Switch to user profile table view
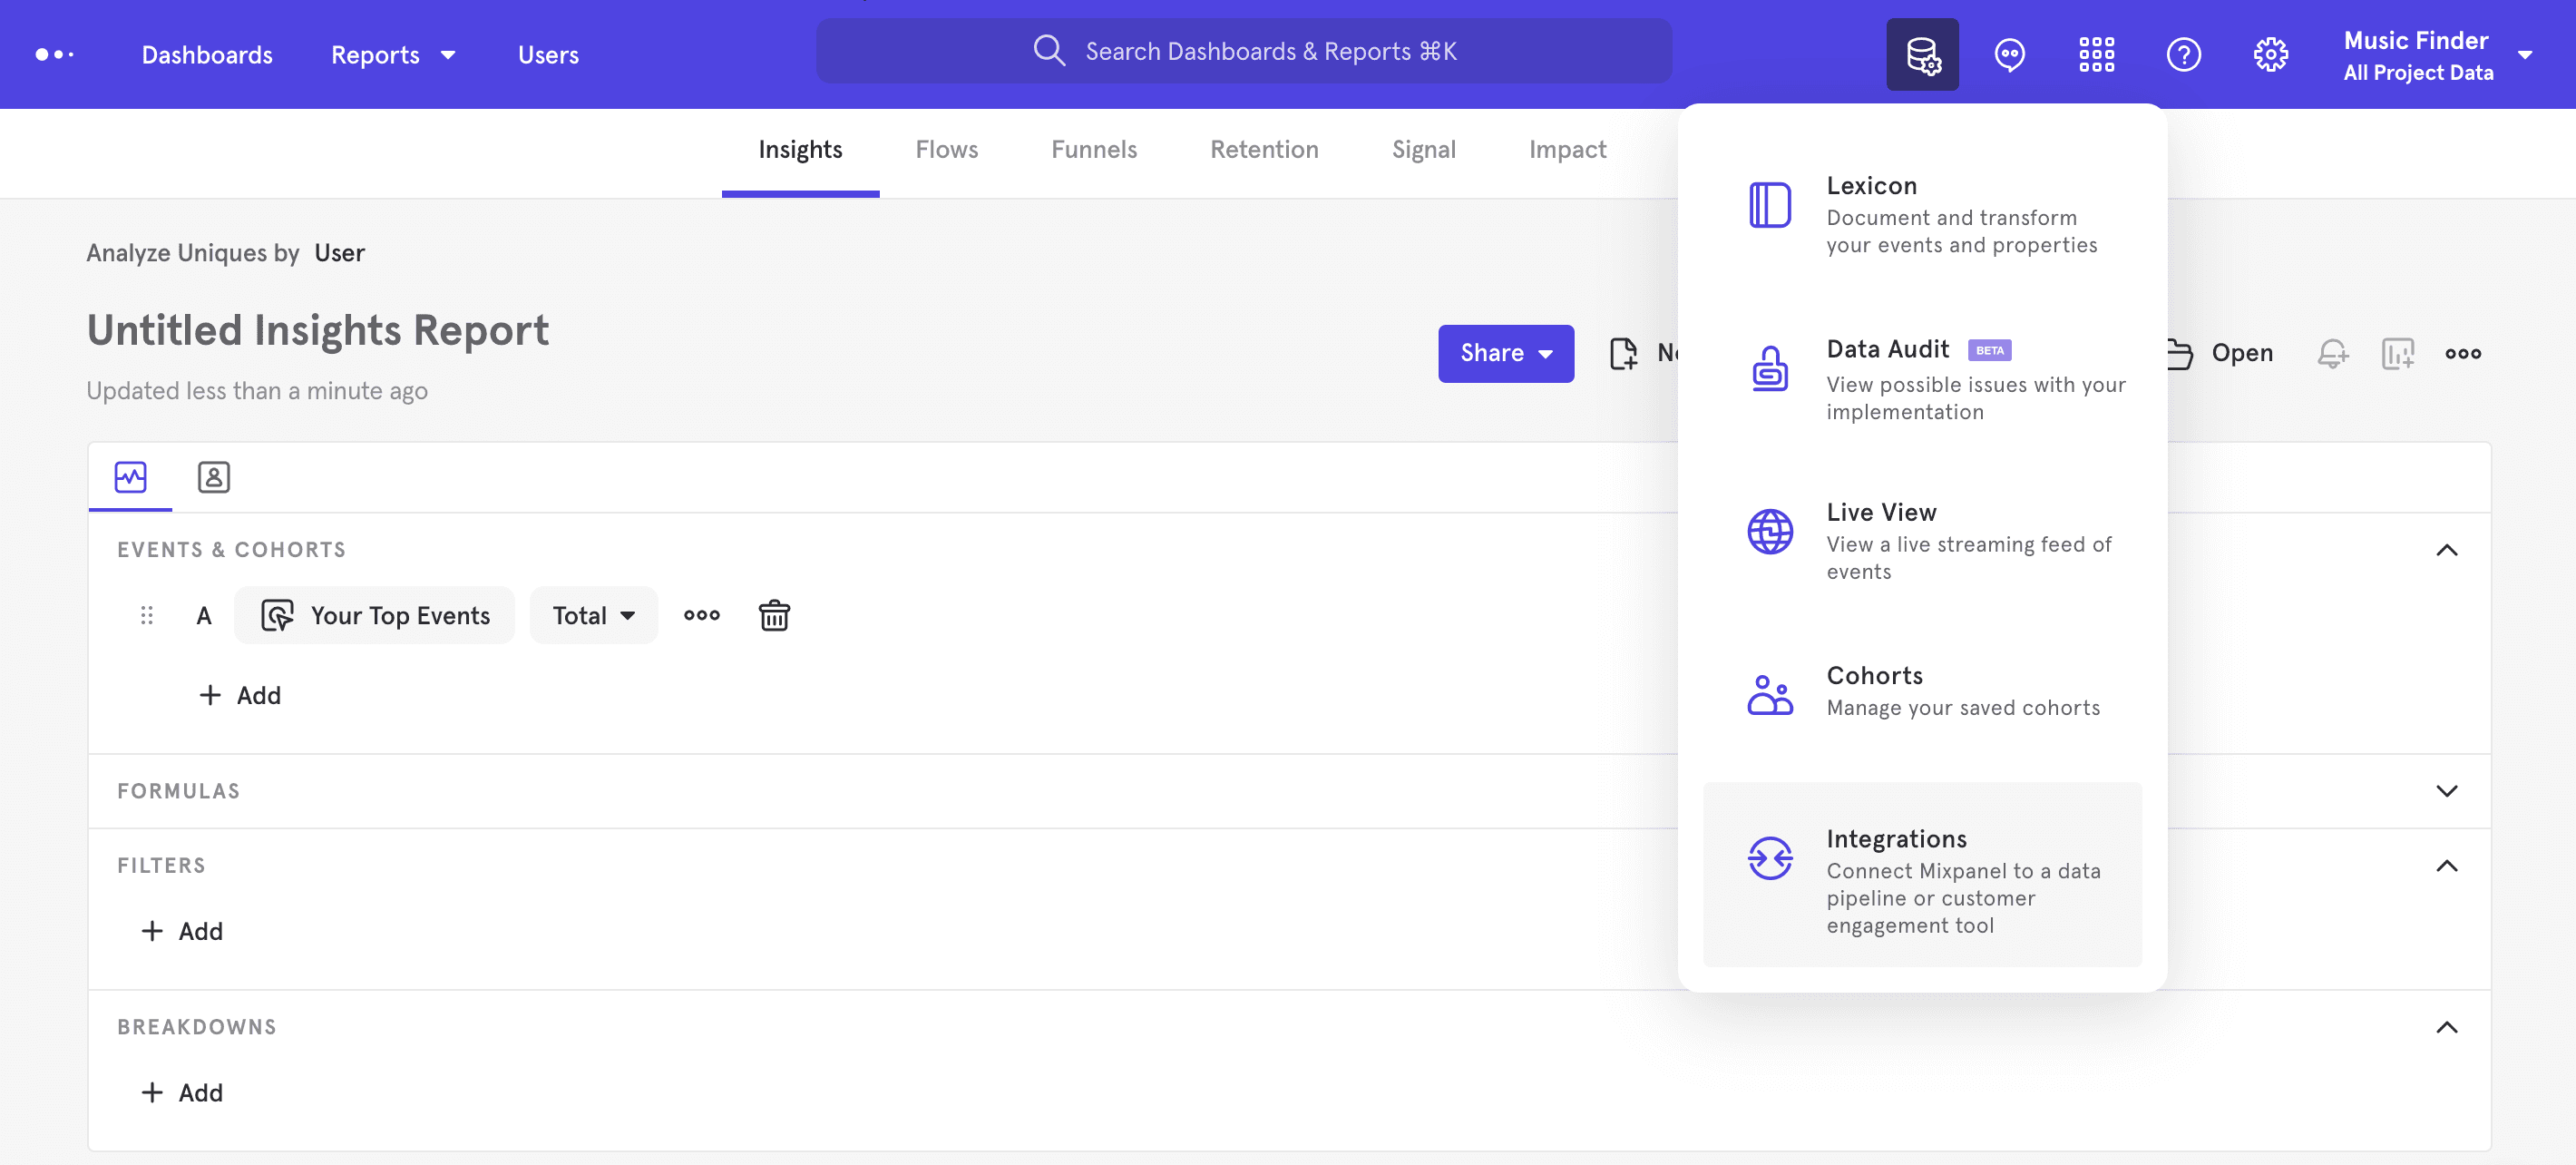The height and width of the screenshot is (1165, 2576). (x=212, y=475)
